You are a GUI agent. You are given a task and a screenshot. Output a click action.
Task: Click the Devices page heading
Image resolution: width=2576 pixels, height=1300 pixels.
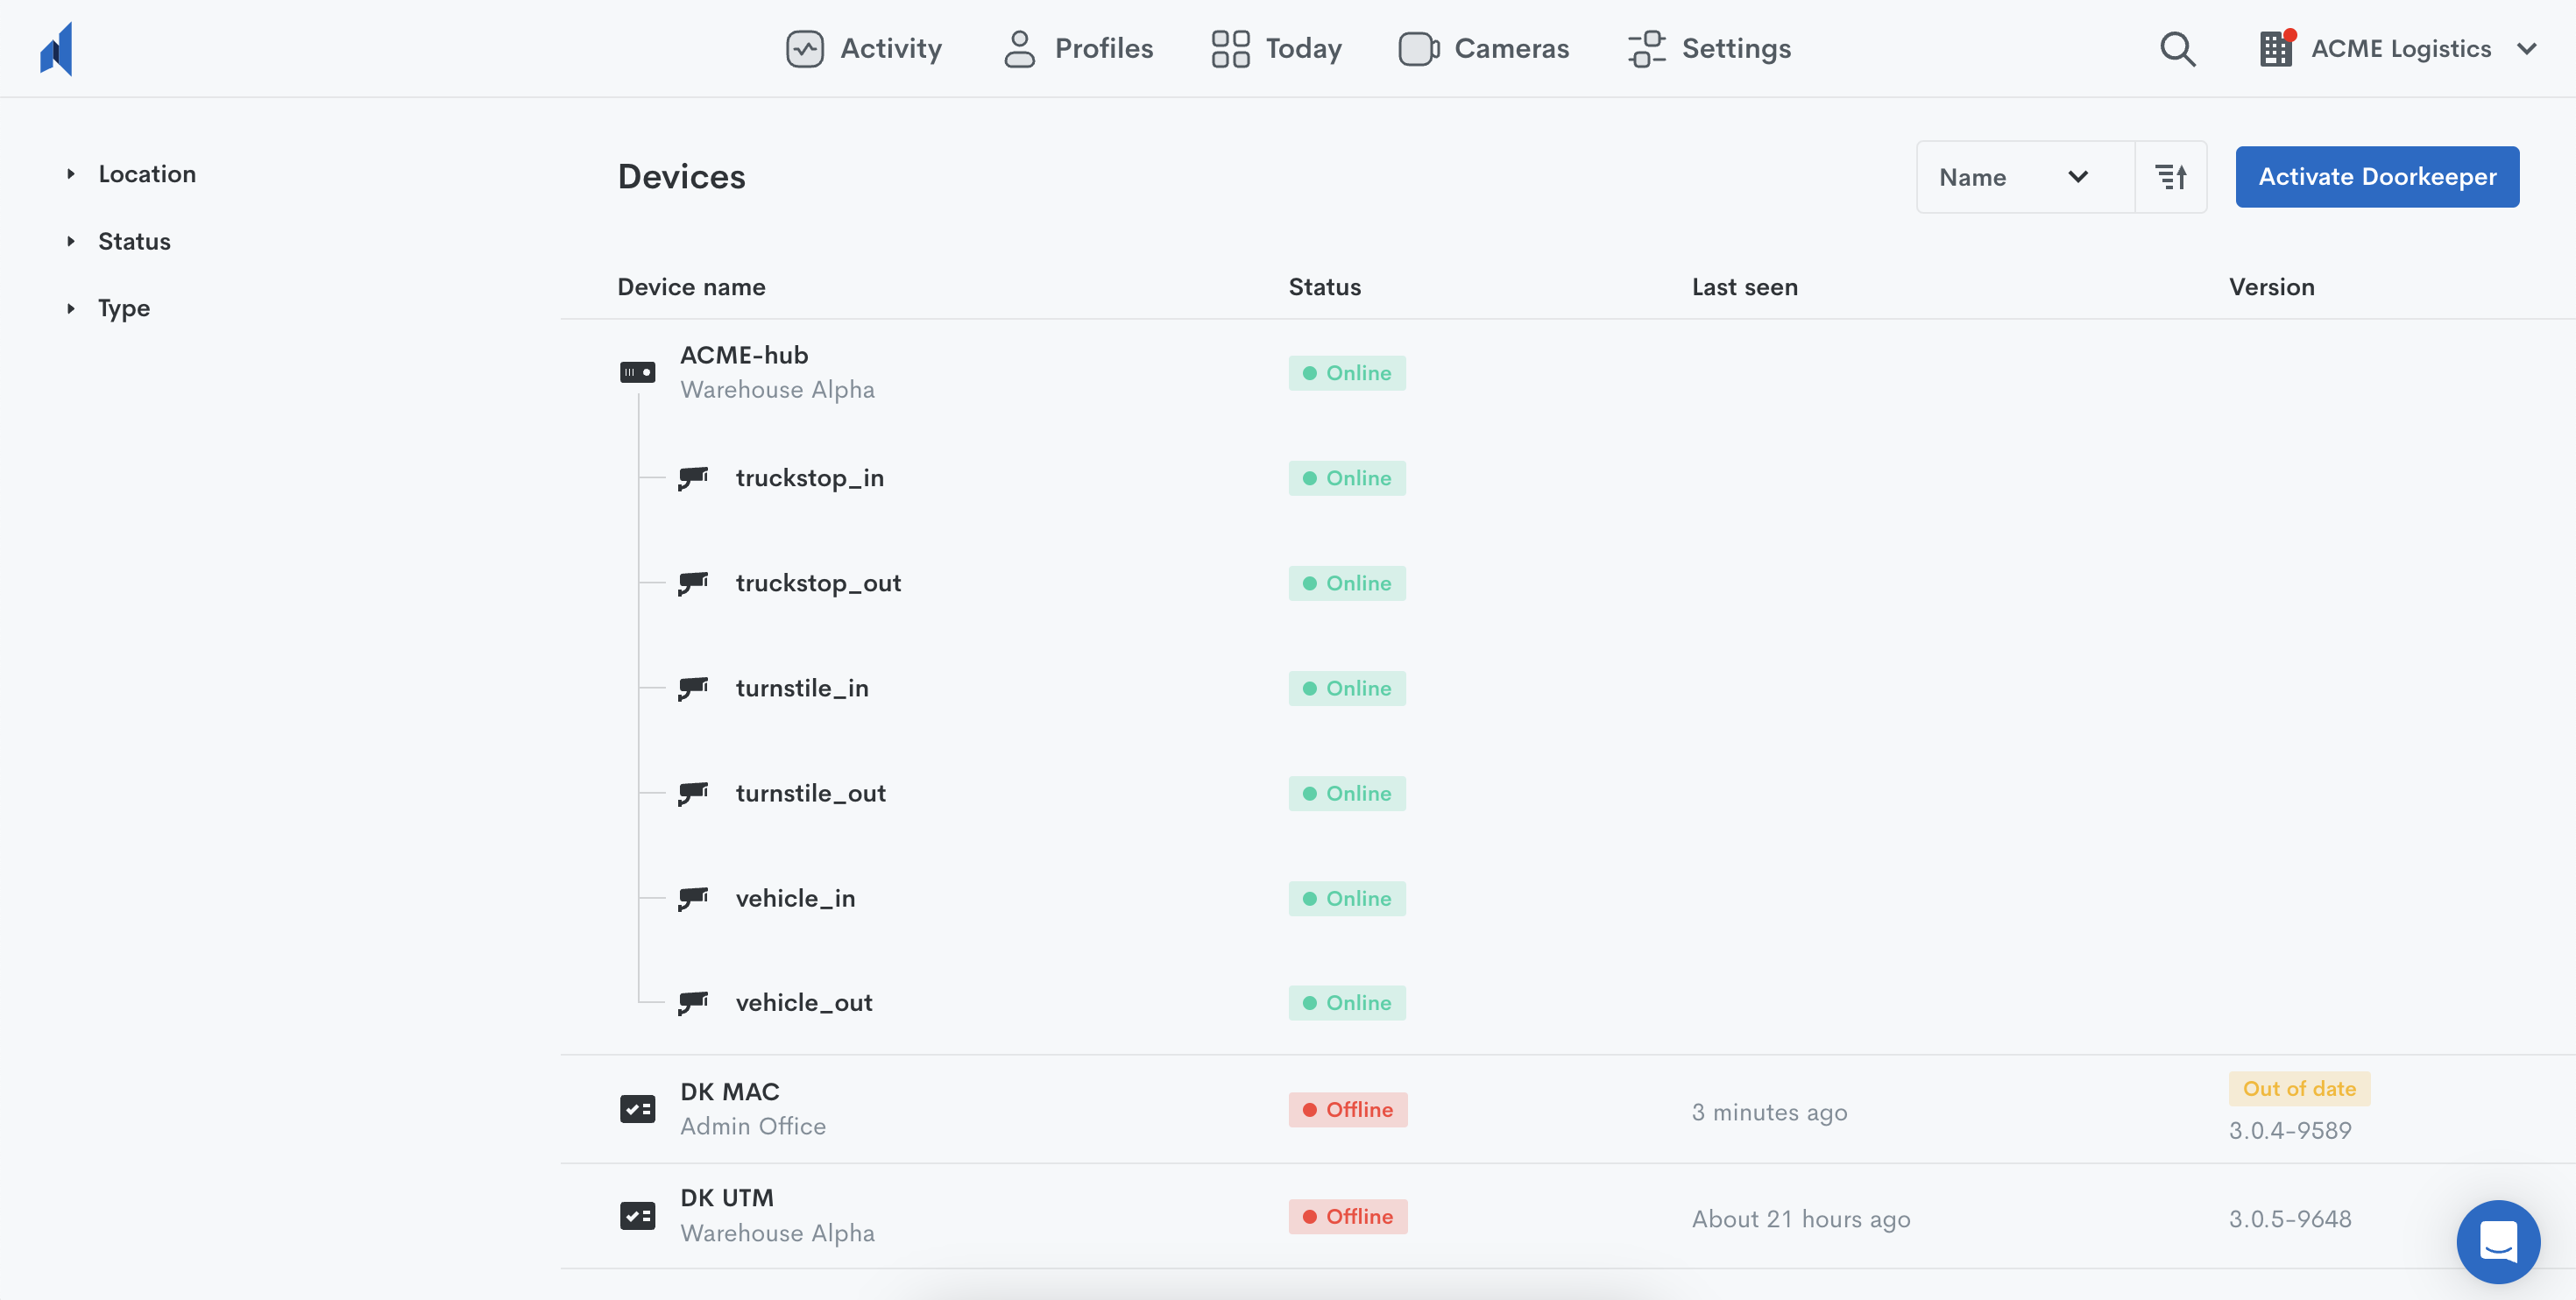[x=681, y=177]
